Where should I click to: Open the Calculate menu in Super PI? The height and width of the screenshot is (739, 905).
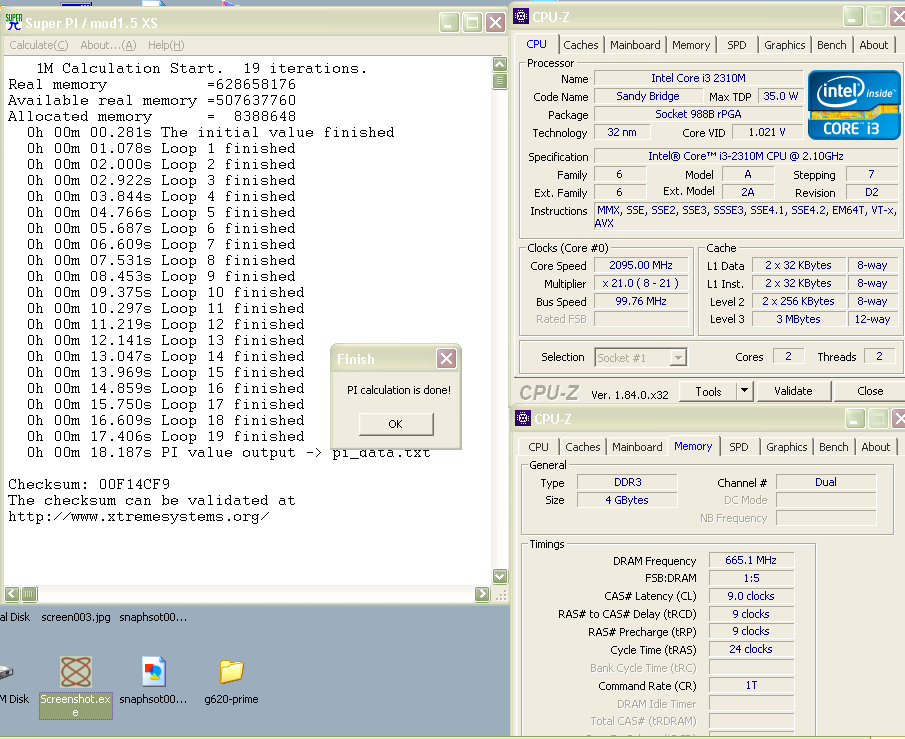pyautogui.click(x=39, y=45)
